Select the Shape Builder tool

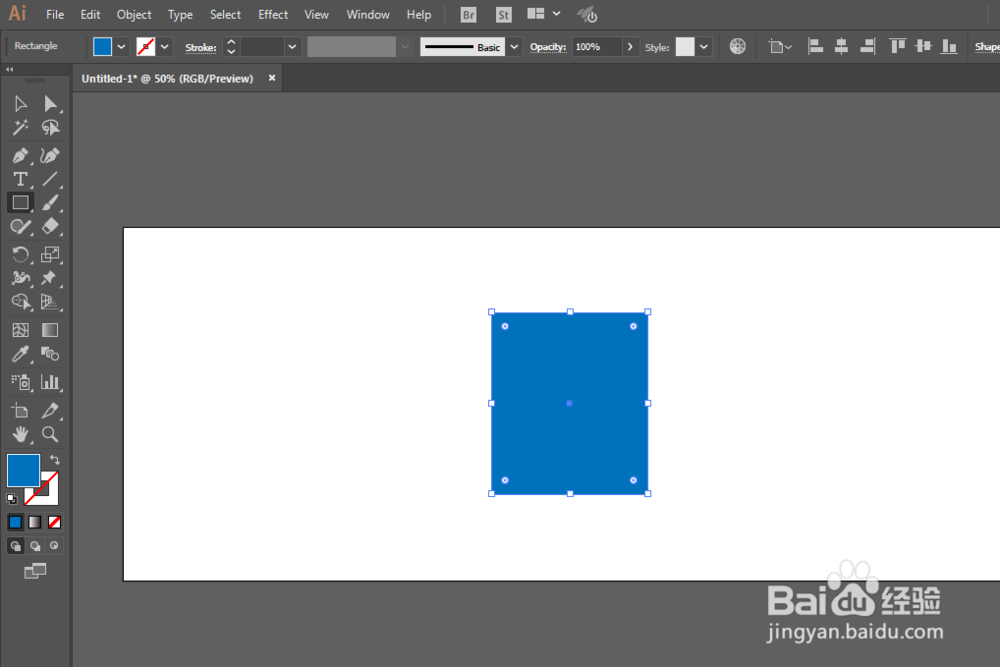[x=20, y=302]
